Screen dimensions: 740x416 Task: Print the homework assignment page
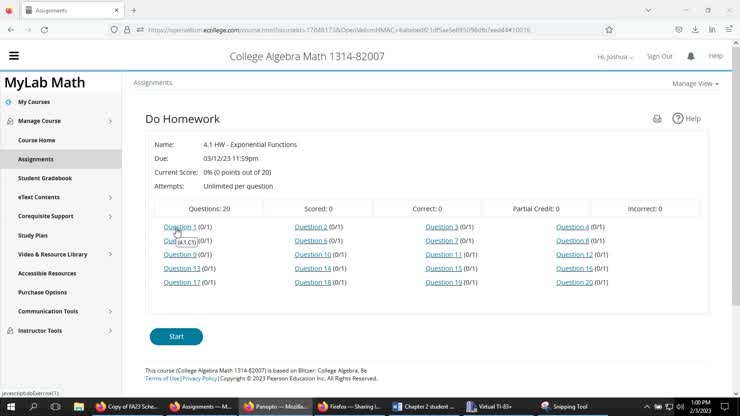[x=657, y=119]
